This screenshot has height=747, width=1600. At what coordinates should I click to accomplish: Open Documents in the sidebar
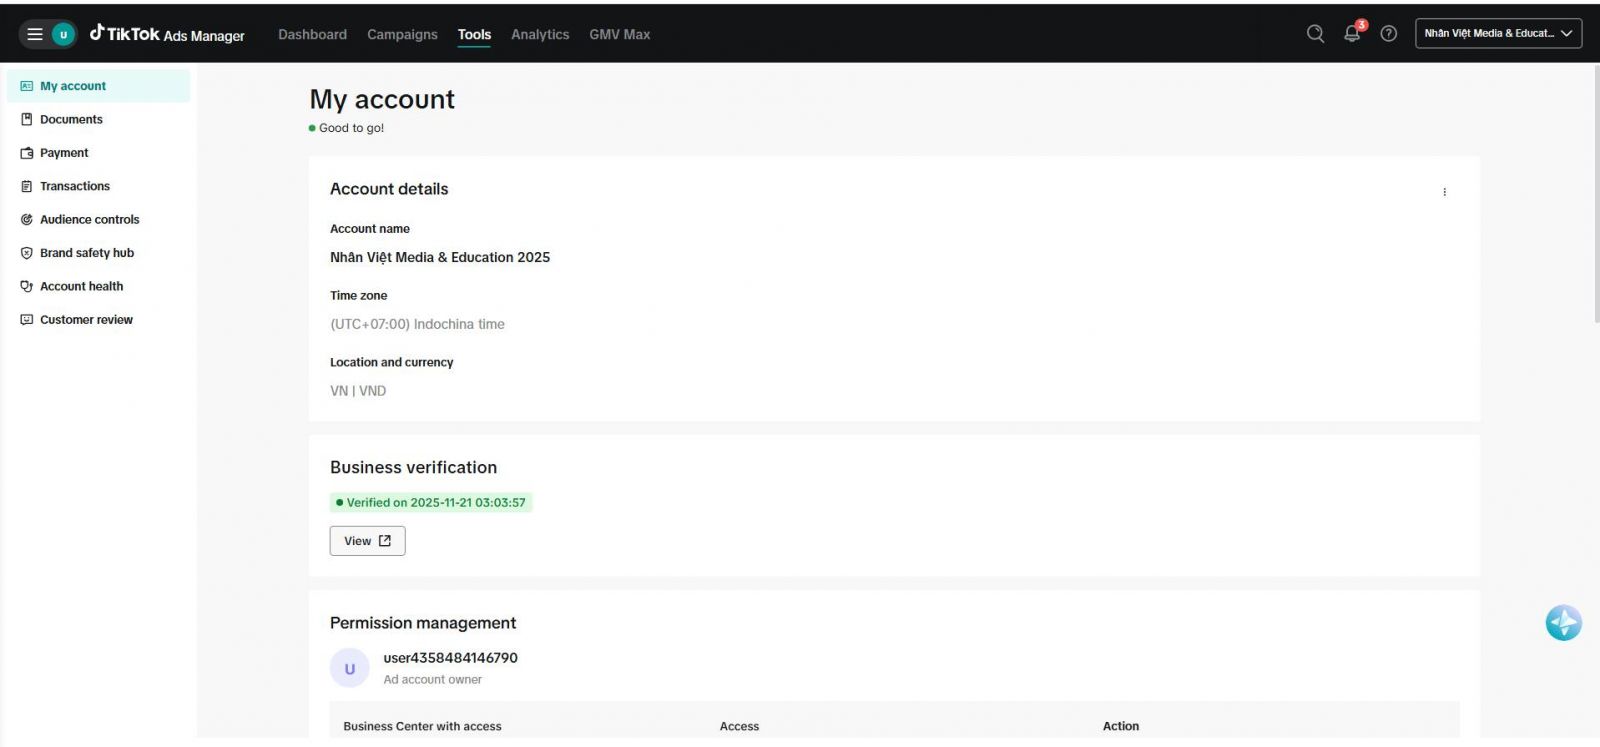[x=98, y=119]
